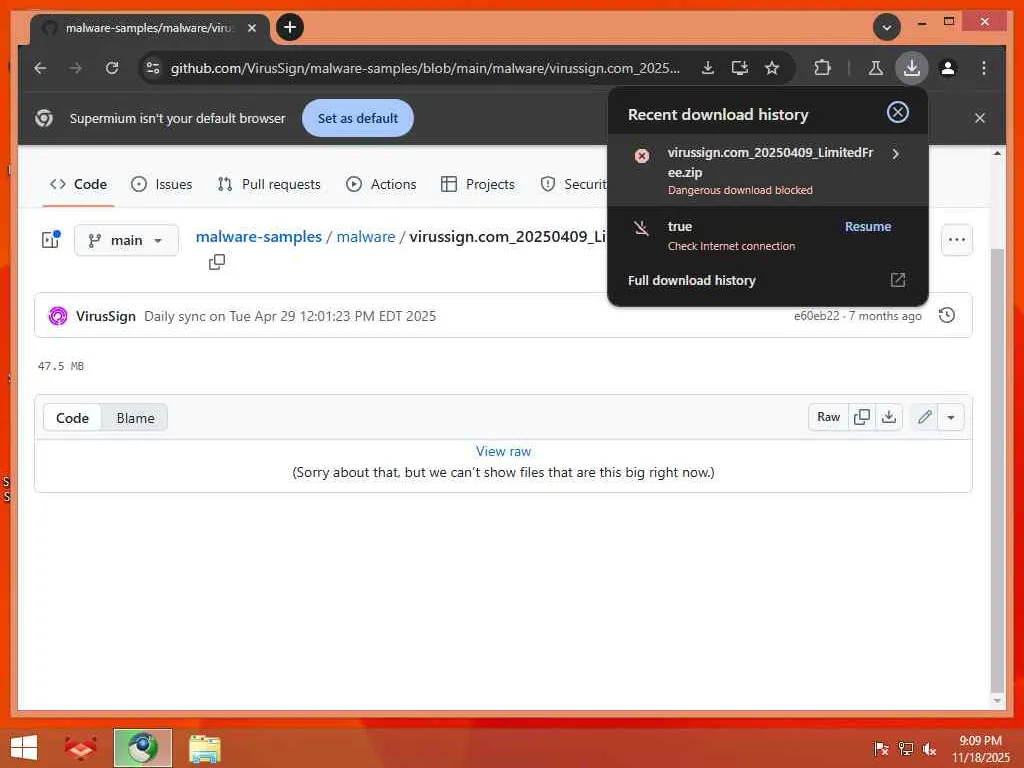Click the forward navigation arrow
Viewport: 1024px width, 768px height.
pyautogui.click(x=76, y=68)
